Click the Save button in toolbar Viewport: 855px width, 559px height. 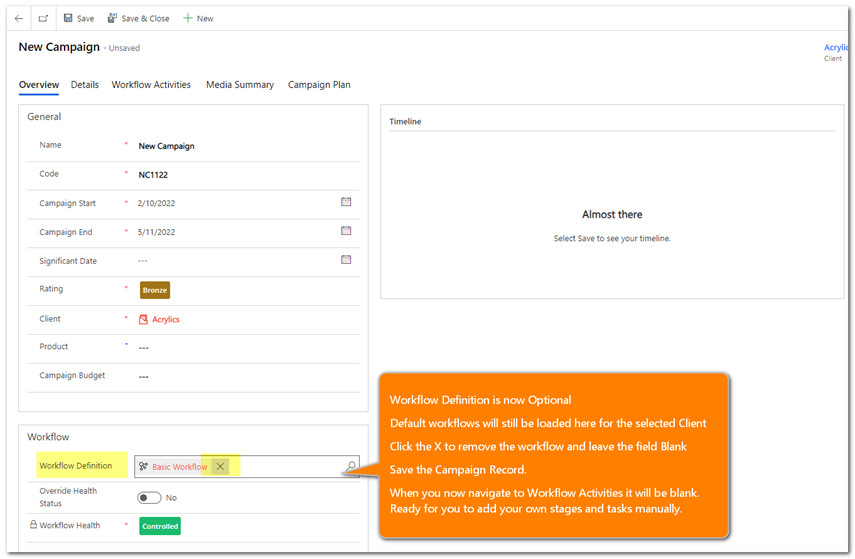pos(79,18)
